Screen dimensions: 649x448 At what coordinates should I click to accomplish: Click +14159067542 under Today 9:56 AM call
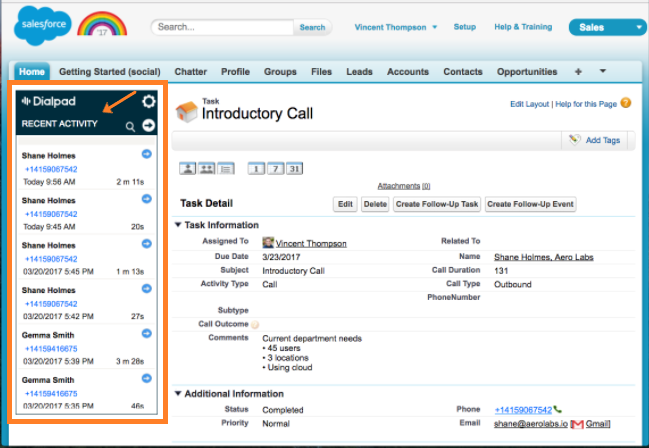point(51,169)
